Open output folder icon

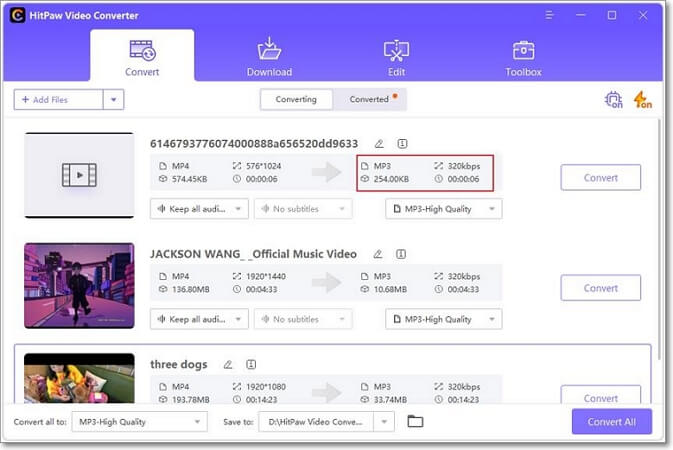(415, 422)
